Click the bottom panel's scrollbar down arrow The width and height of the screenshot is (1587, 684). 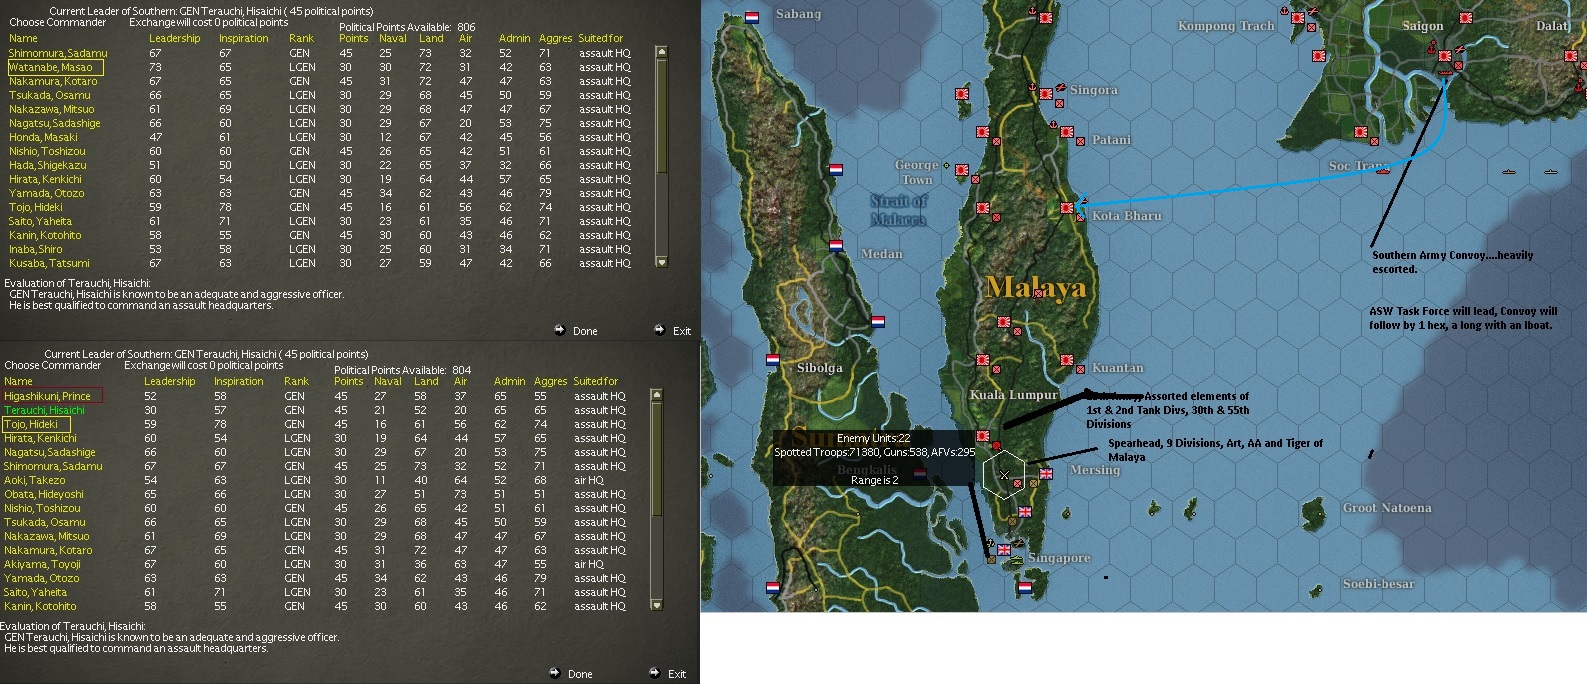pos(656,605)
